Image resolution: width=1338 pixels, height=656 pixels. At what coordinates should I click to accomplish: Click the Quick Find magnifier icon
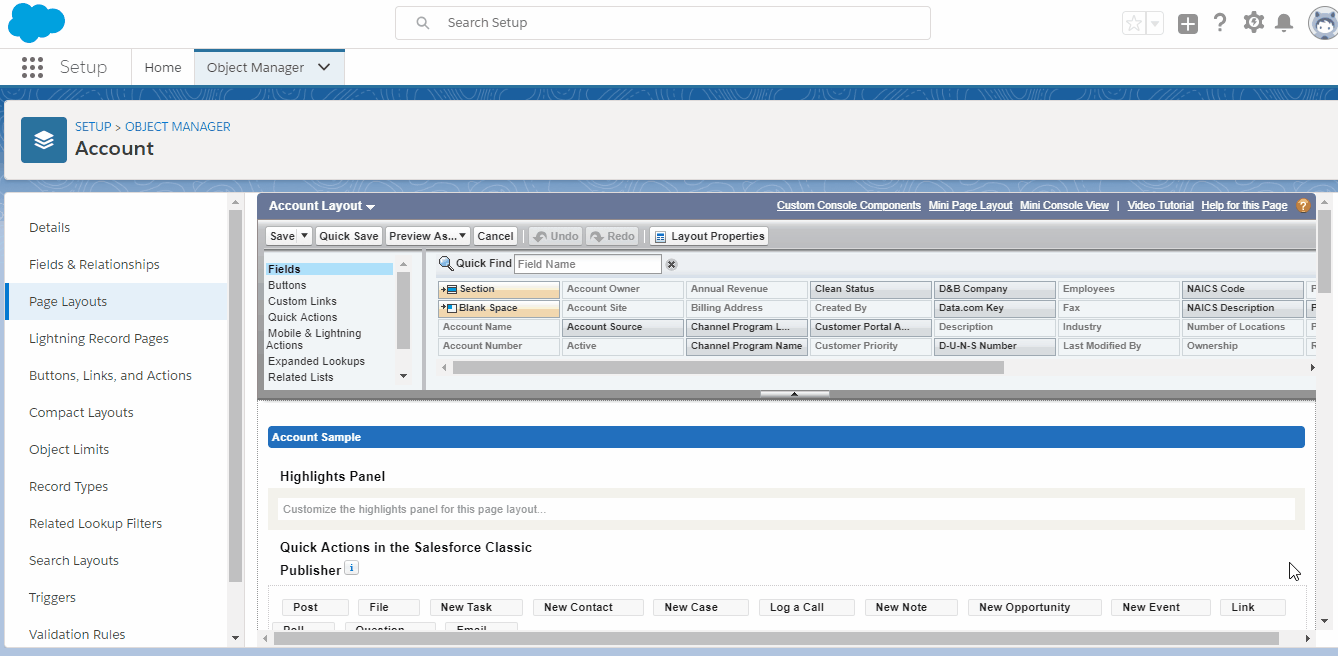pos(446,264)
